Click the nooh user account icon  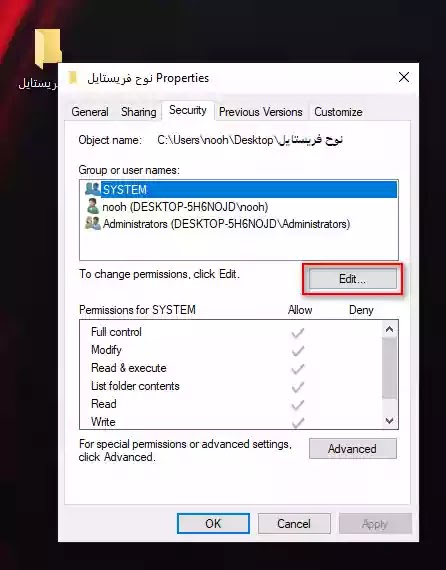(93, 206)
